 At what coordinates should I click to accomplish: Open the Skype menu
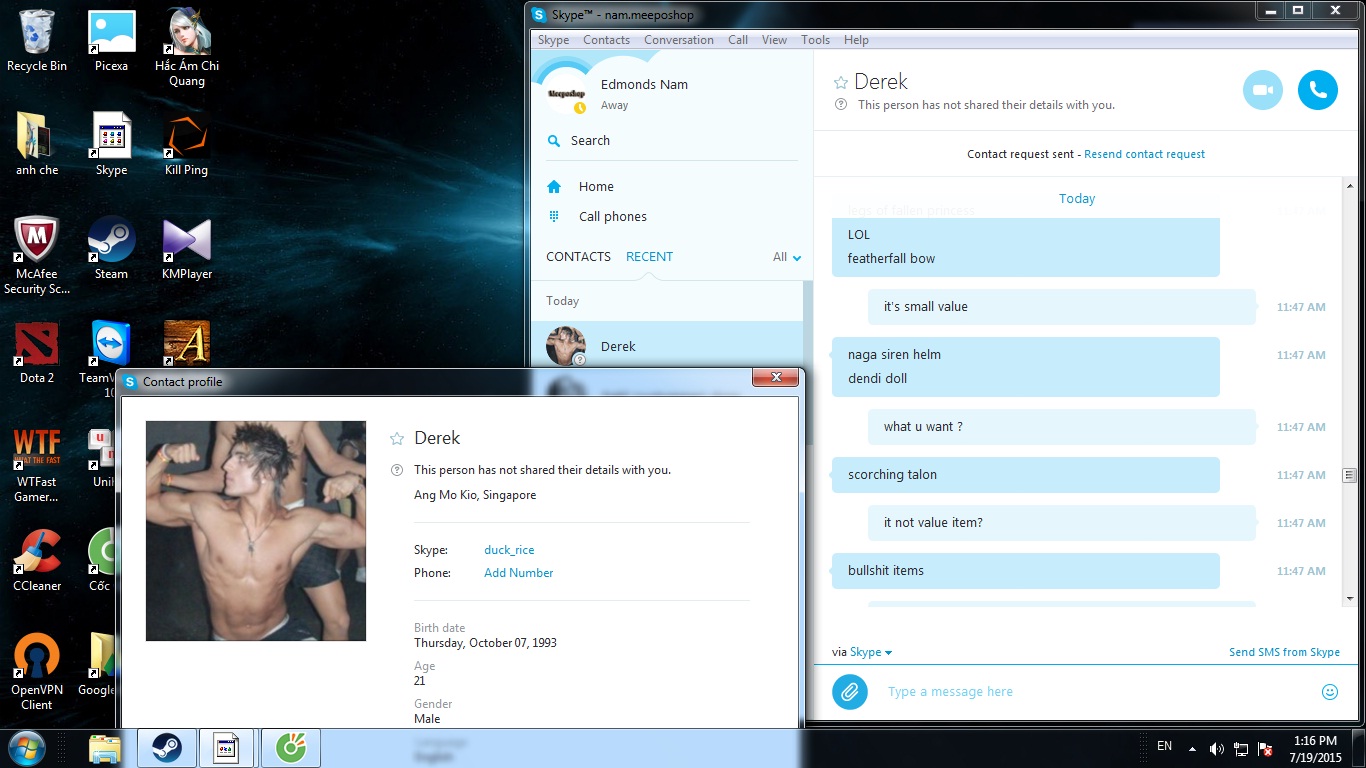[553, 40]
